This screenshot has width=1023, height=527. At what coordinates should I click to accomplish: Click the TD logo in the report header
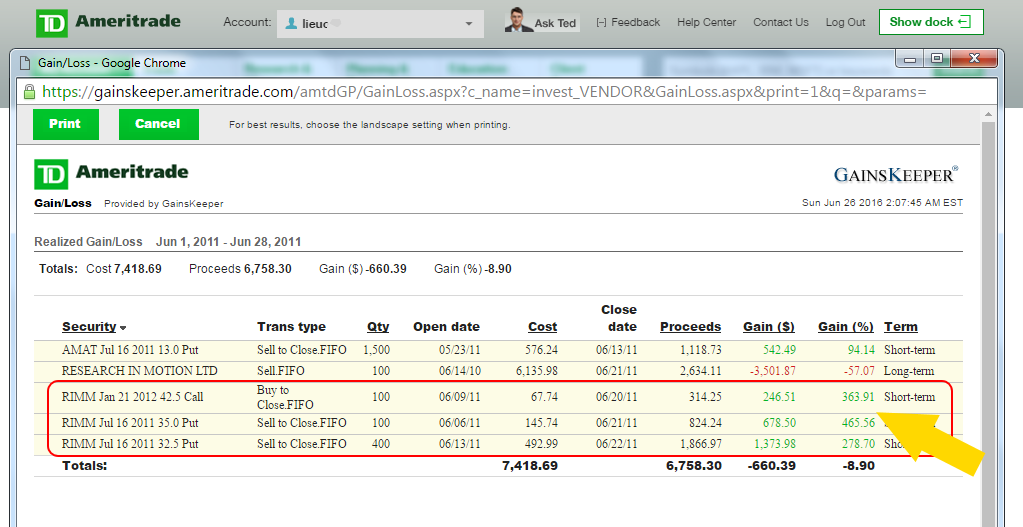coord(51,174)
